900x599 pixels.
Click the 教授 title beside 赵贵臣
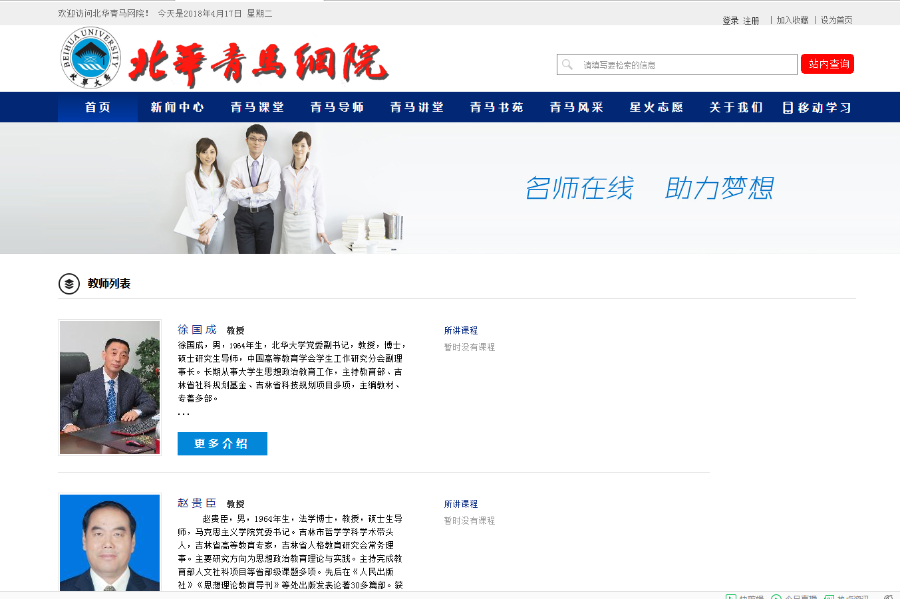coord(235,504)
